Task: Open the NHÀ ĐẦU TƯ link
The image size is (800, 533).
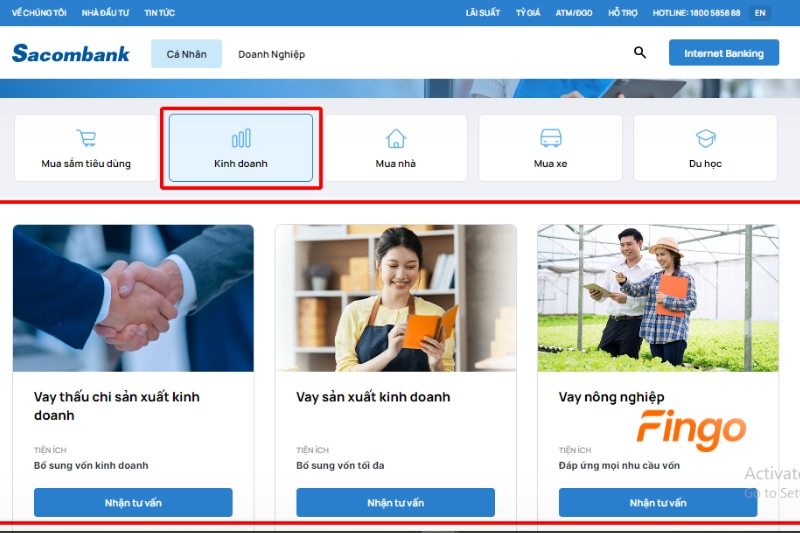Action: (105, 13)
